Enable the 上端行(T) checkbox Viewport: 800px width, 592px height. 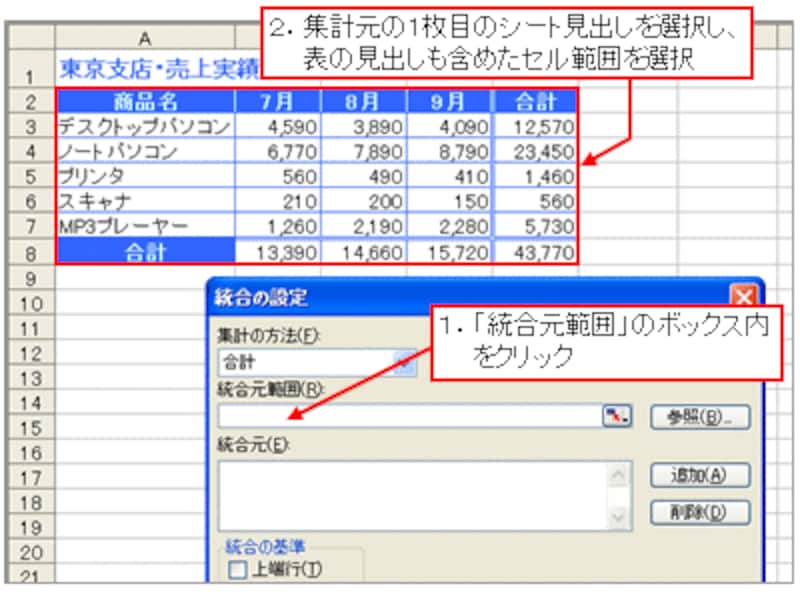pyautogui.click(x=237, y=571)
